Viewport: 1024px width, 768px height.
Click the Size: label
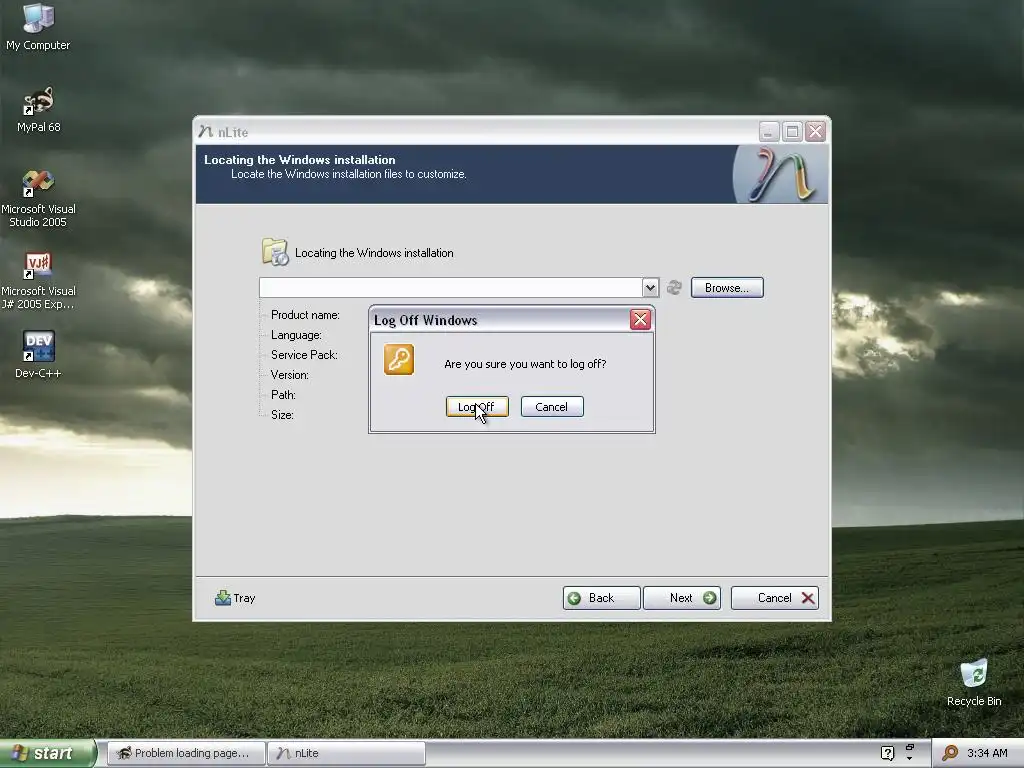[282, 415]
